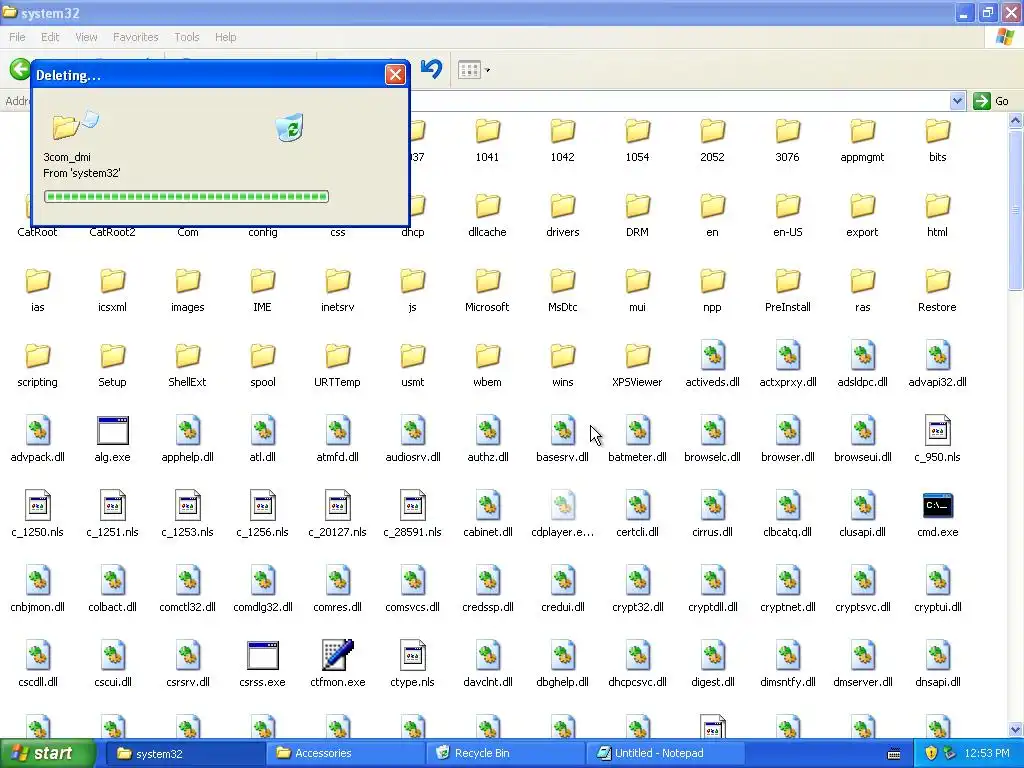The height and width of the screenshot is (768, 1024).
Task: Click the system32 taskbar button
Action: point(185,753)
